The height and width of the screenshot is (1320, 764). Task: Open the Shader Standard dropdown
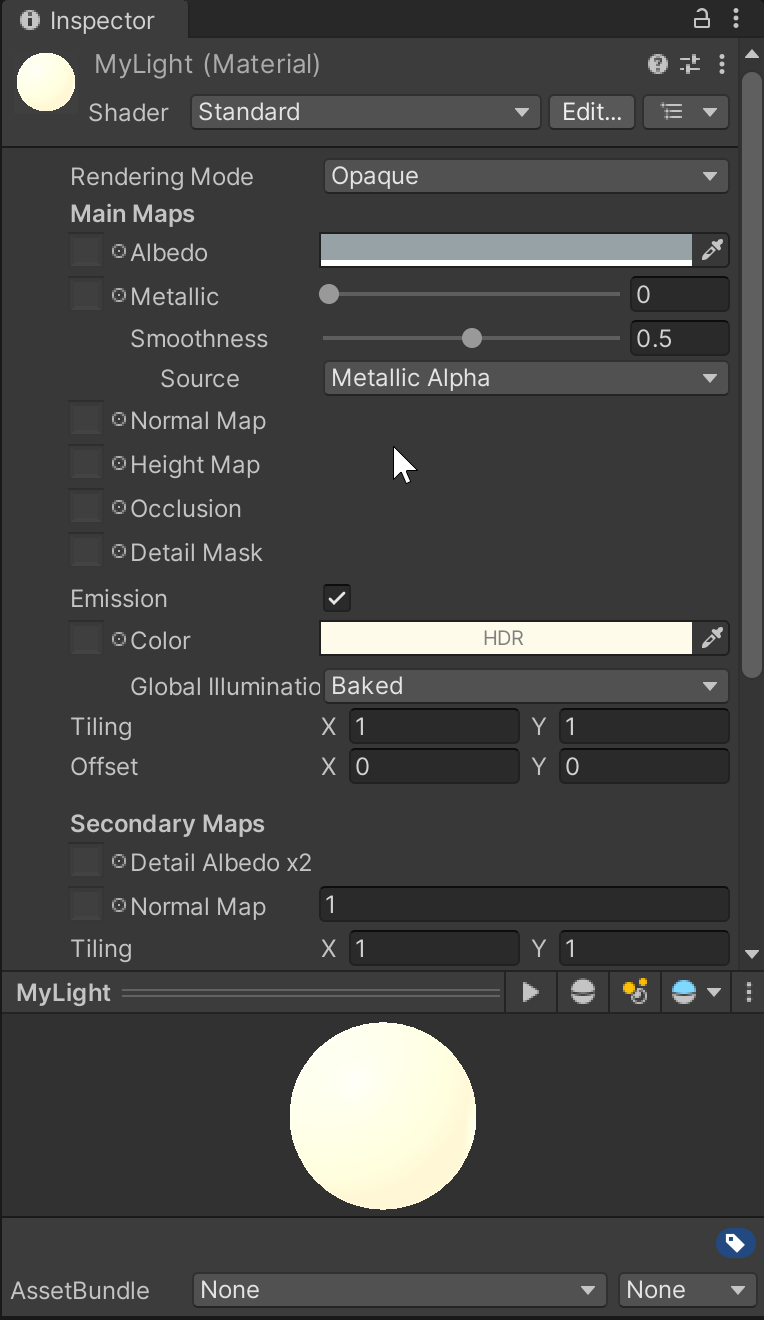(x=366, y=112)
